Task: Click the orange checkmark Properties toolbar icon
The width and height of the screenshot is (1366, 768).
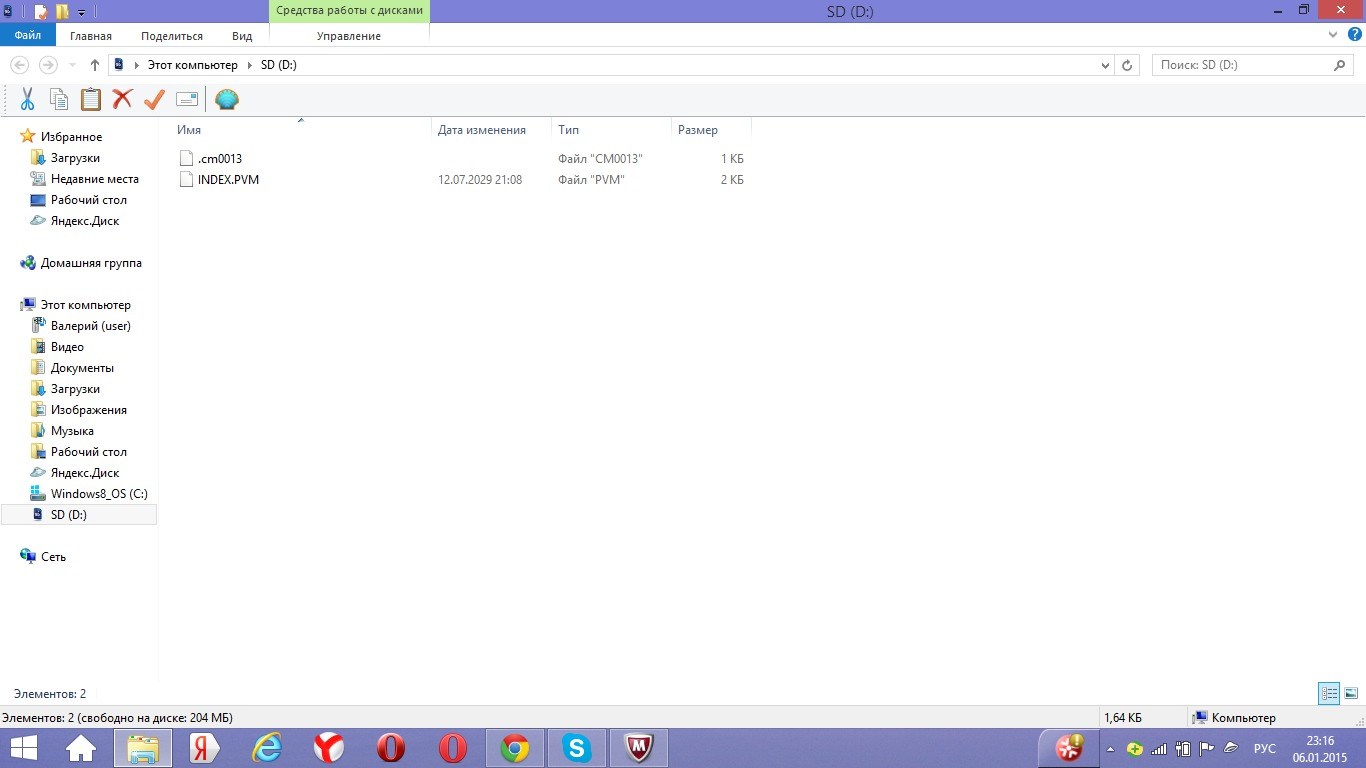Action: [x=154, y=99]
